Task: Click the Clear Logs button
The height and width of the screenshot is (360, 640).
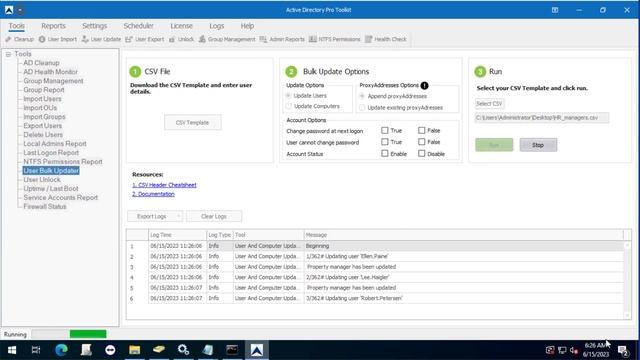Action: [213, 216]
